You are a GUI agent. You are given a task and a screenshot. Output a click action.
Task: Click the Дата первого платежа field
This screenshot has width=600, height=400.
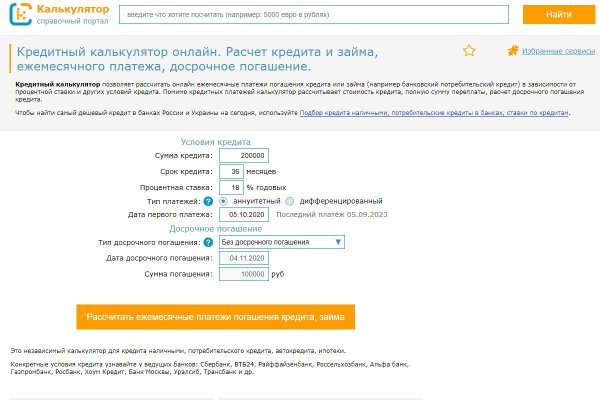pyautogui.click(x=244, y=214)
